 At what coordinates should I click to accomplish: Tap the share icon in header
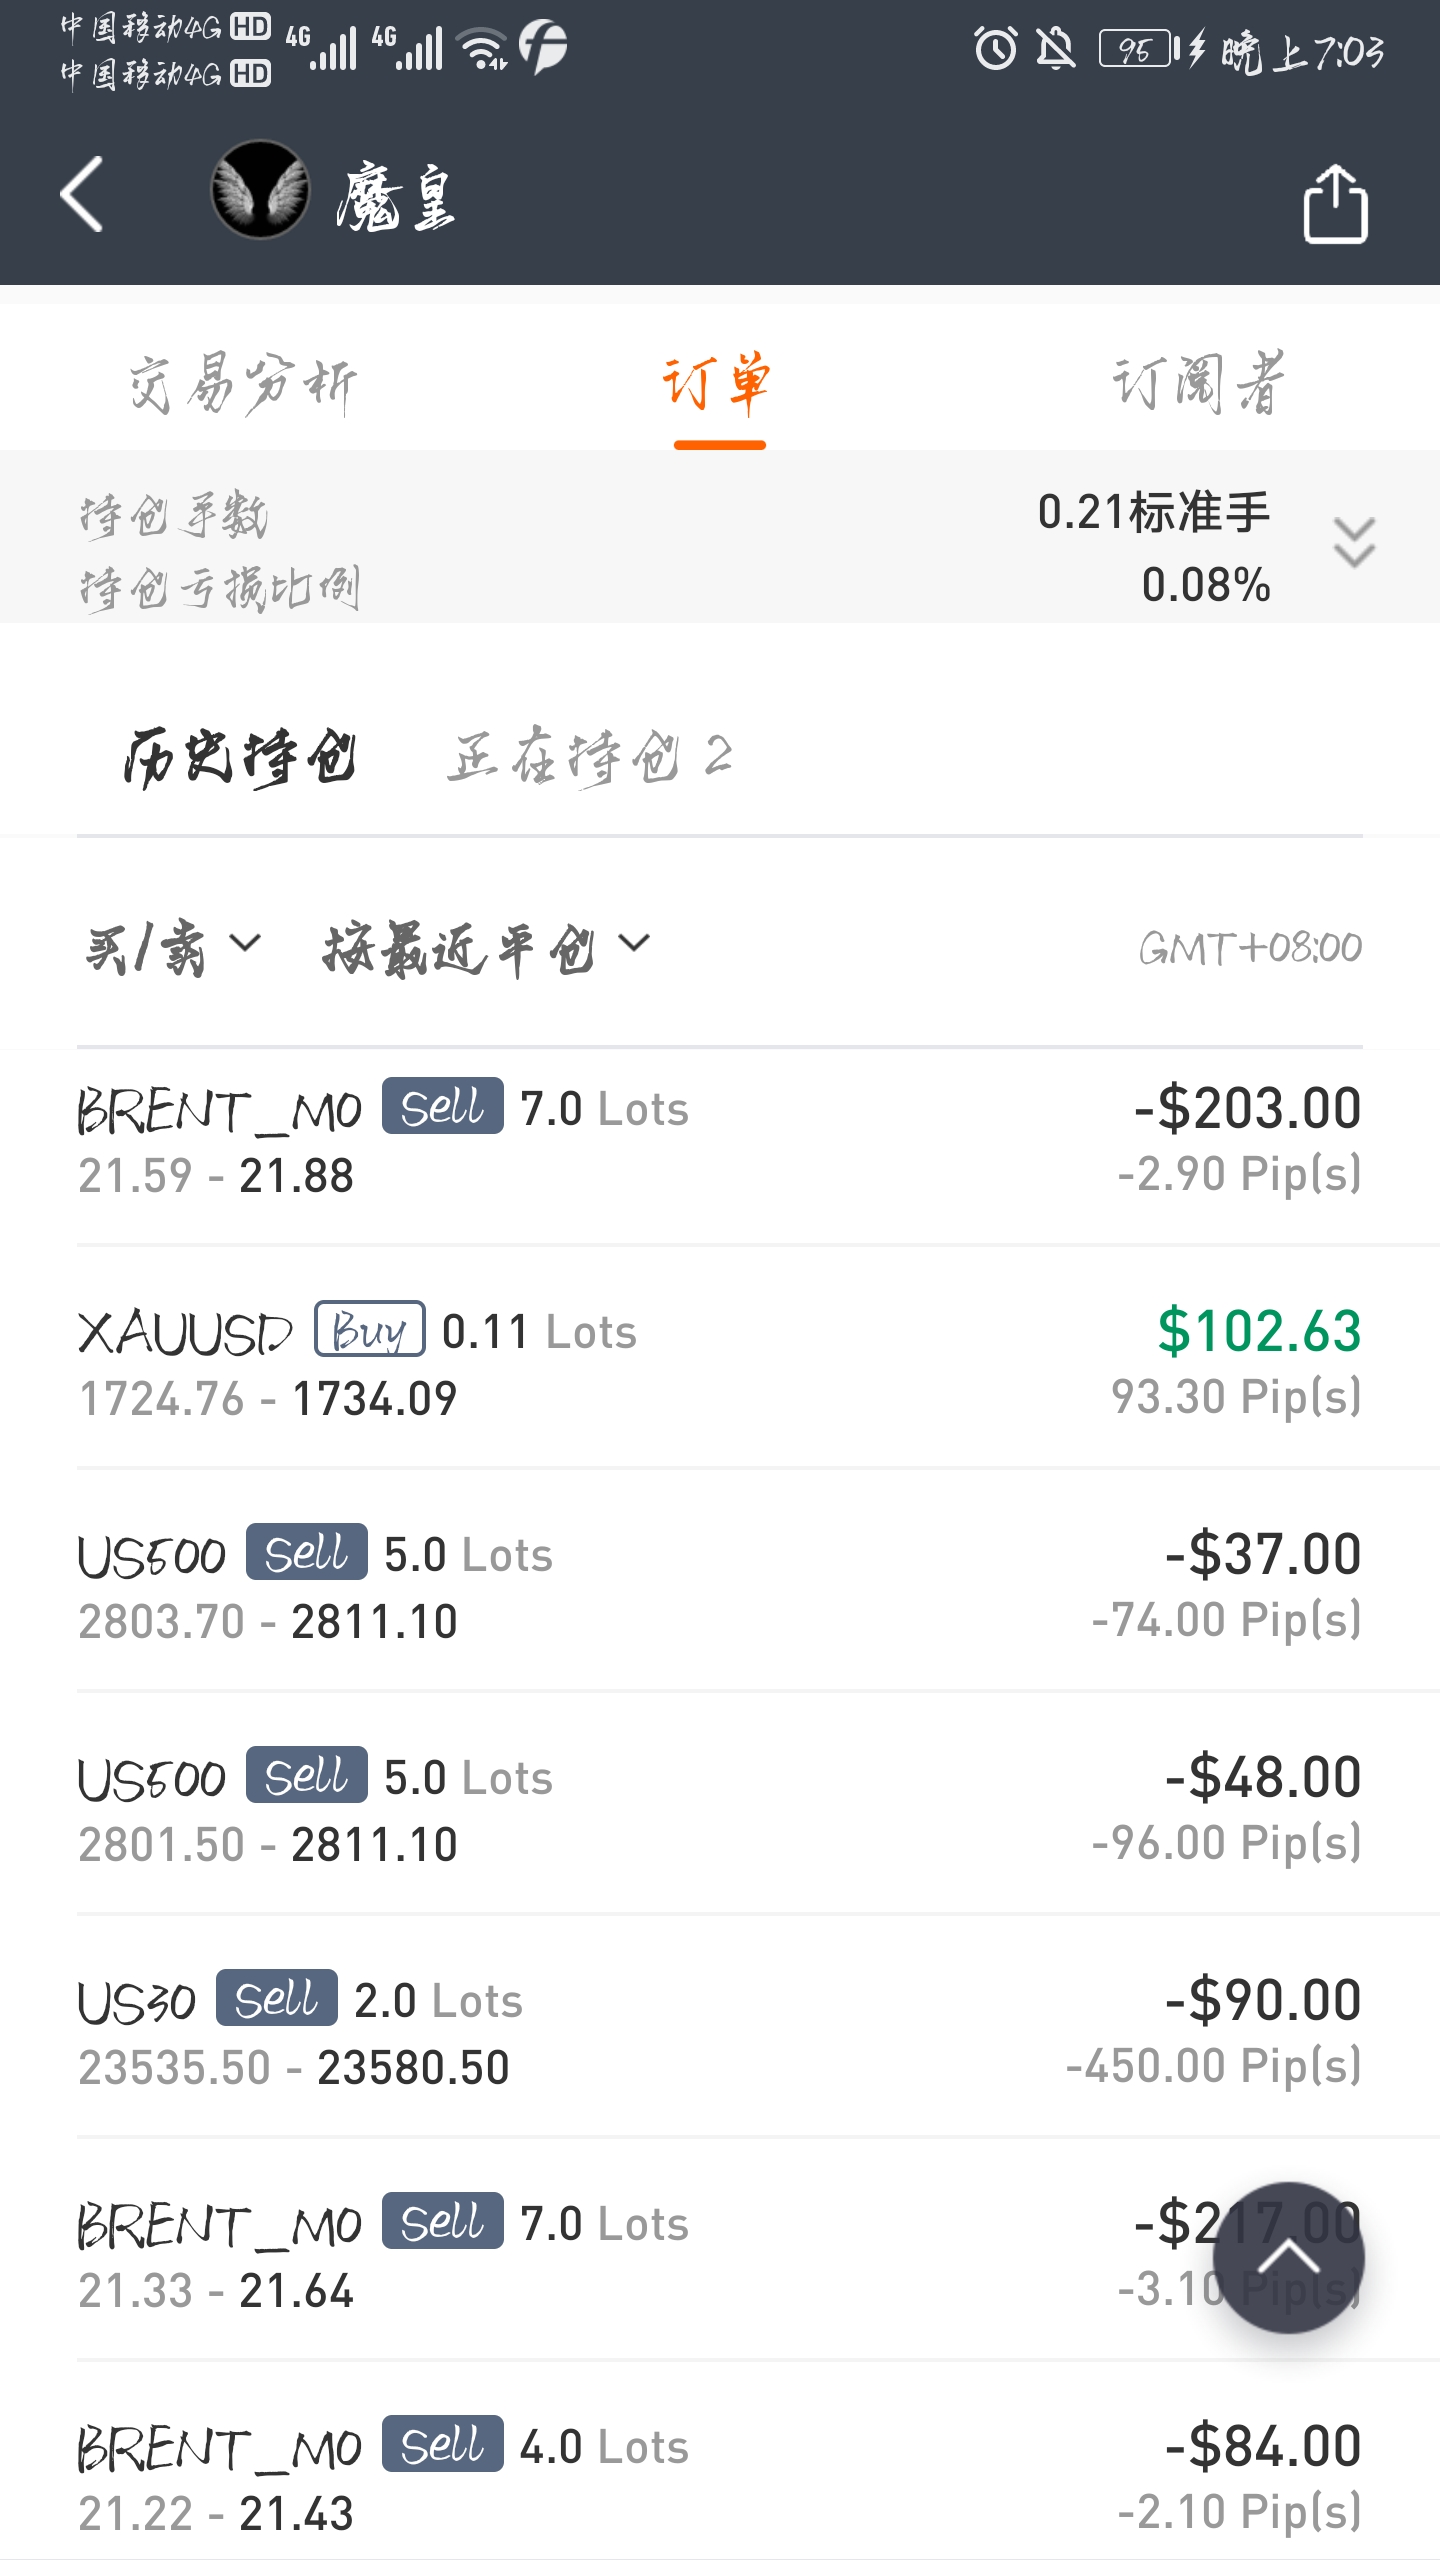(1335, 204)
